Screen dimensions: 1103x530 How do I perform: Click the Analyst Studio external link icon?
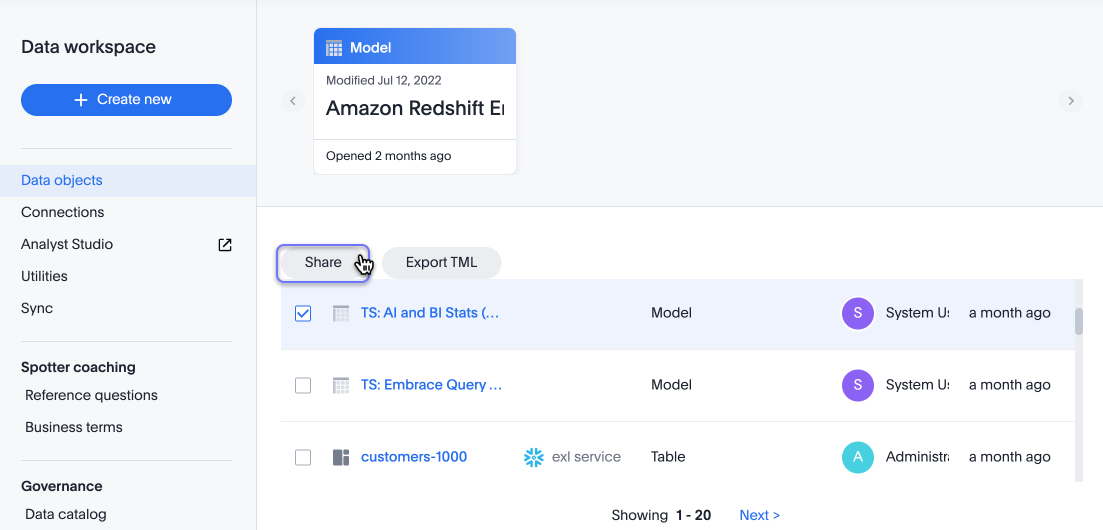click(225, 245)
